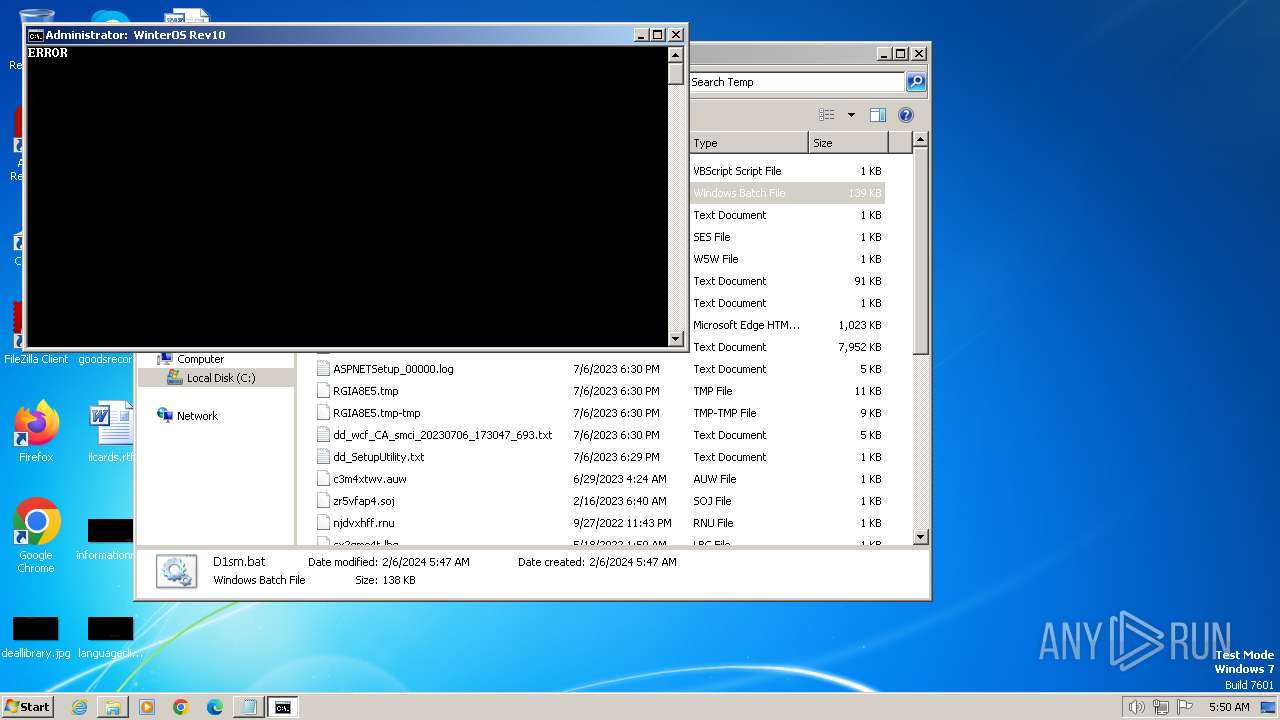Select Computer in the navigation tree

(x=200, y=359)
